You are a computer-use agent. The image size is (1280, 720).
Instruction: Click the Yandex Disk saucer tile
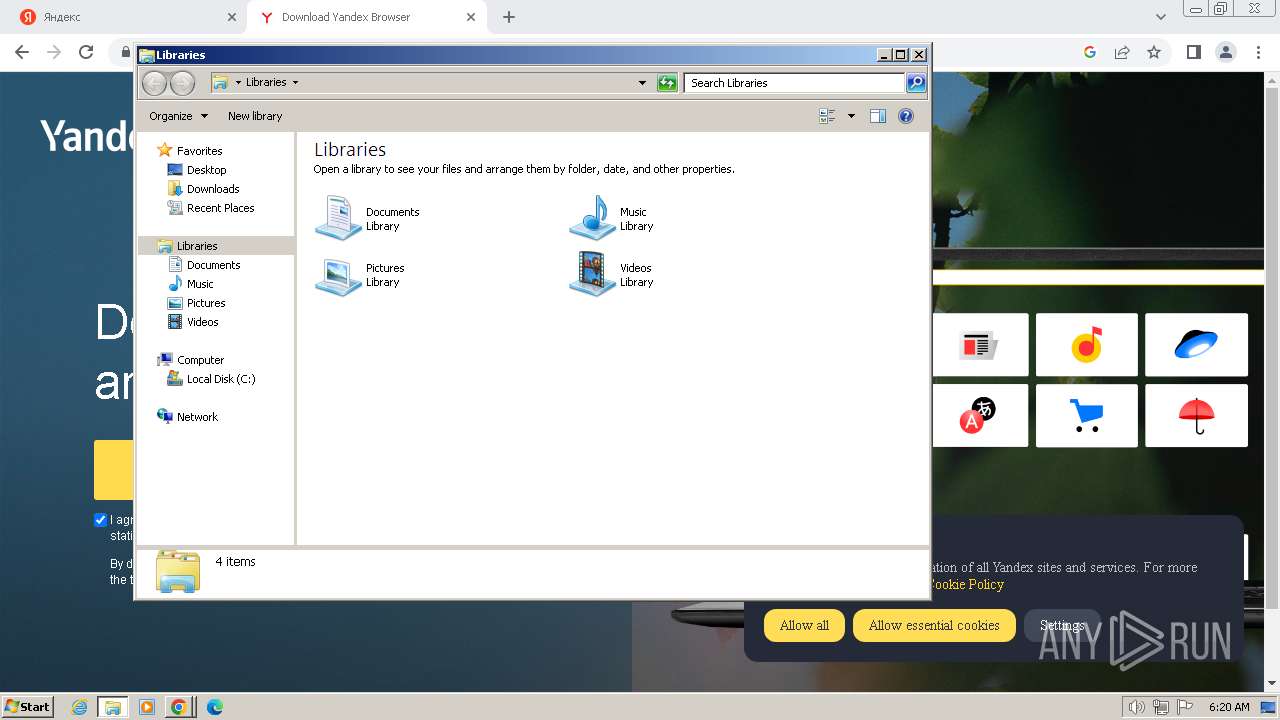pyautogui.click(x=1196, y=345)
